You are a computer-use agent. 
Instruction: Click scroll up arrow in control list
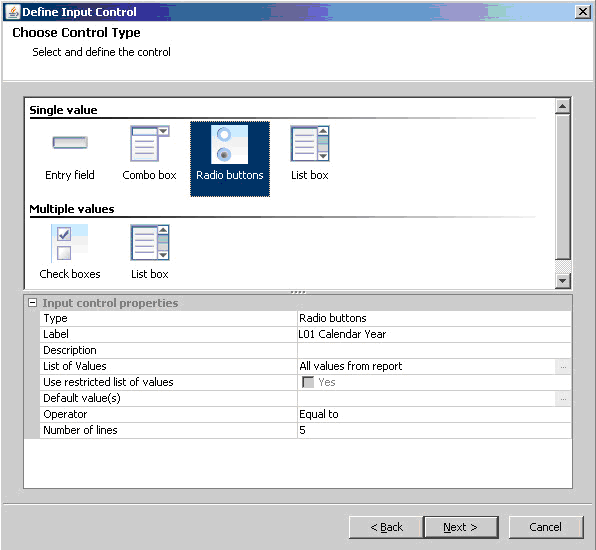[563, 106]
